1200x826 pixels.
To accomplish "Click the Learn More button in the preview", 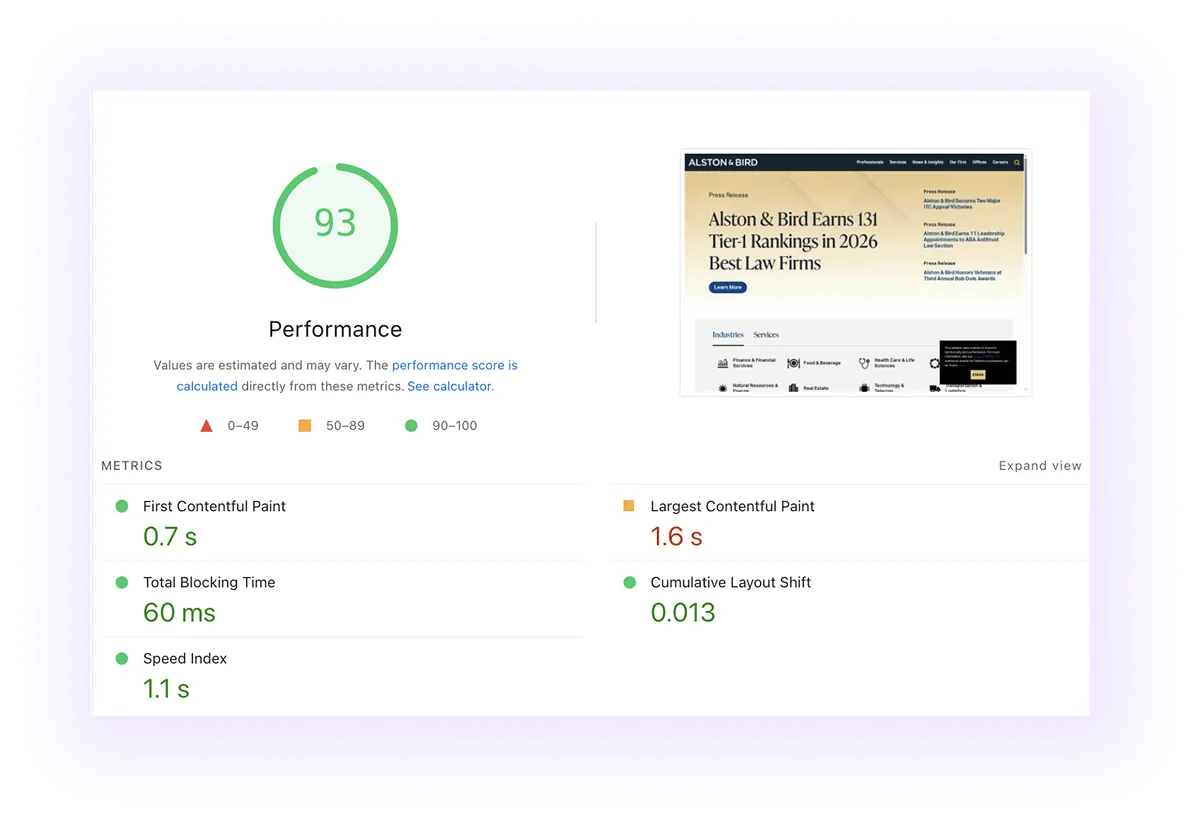I will click(x=726, y=287).
